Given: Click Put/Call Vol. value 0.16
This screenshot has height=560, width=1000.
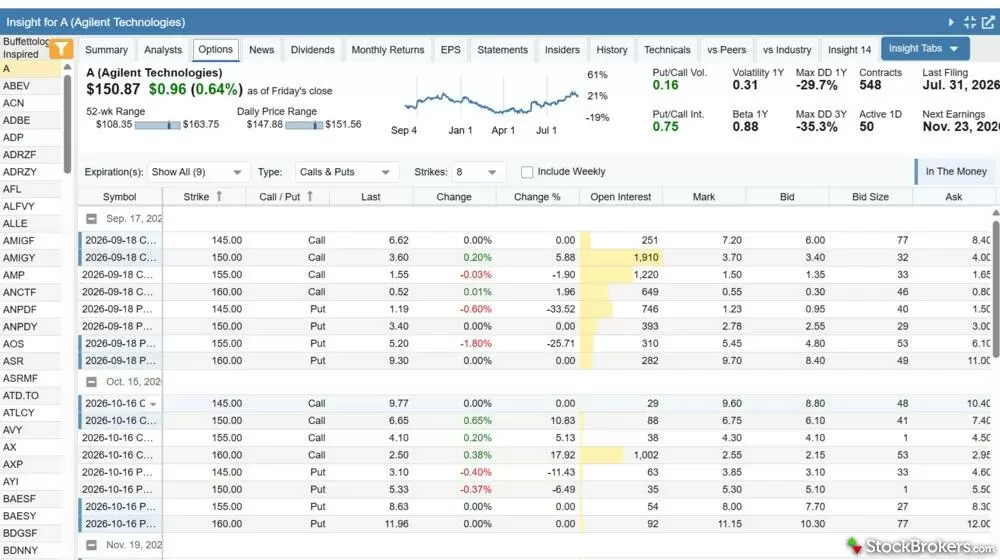Looking at the screenshot, I should pyautogui.click(x=665, y=85).
